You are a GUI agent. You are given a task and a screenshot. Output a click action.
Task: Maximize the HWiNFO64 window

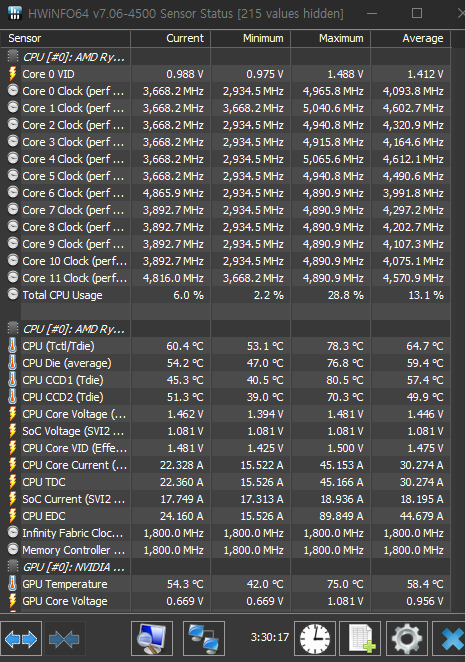pos(417,13)
